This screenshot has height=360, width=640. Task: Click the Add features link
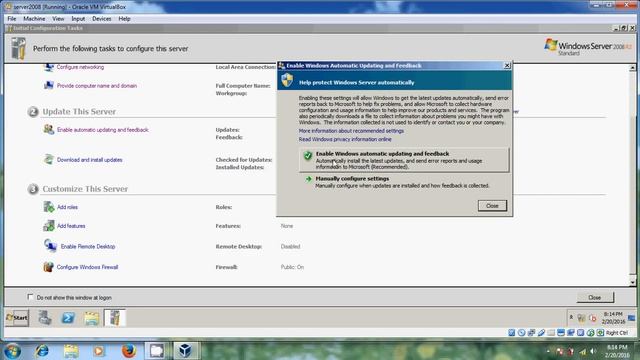point(71,226)
